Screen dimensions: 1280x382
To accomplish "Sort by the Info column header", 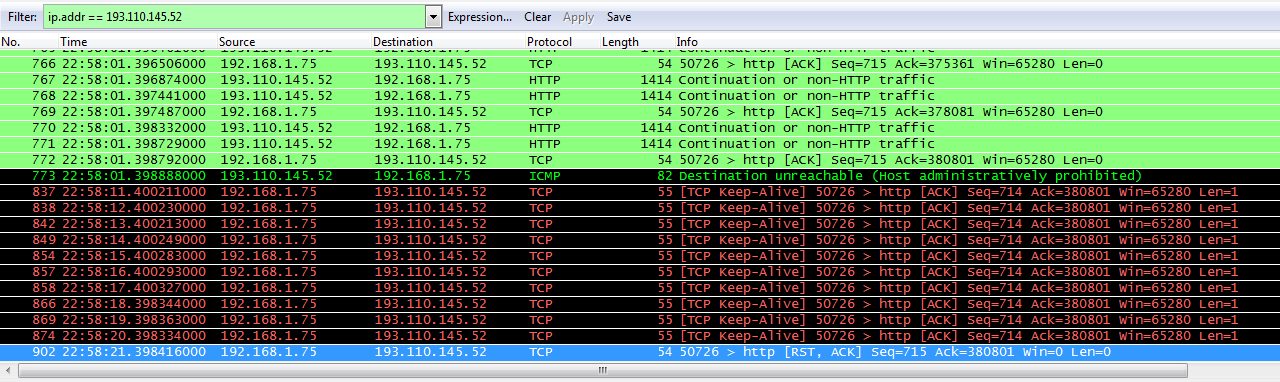I will pos(687,42).
